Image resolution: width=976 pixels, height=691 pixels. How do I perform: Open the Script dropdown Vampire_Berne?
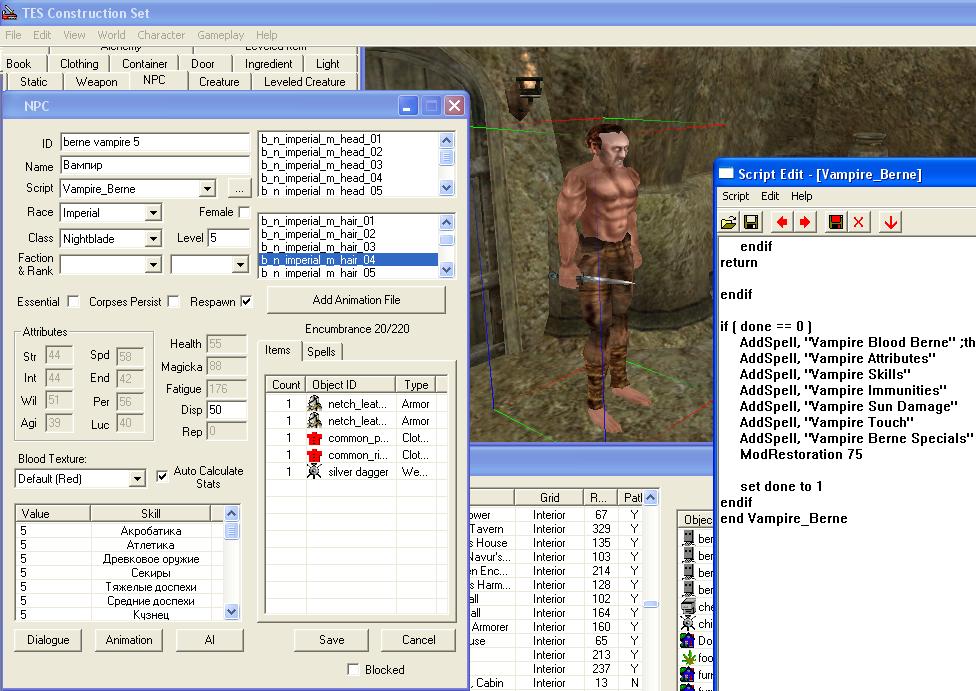click(x=207, y=188)
